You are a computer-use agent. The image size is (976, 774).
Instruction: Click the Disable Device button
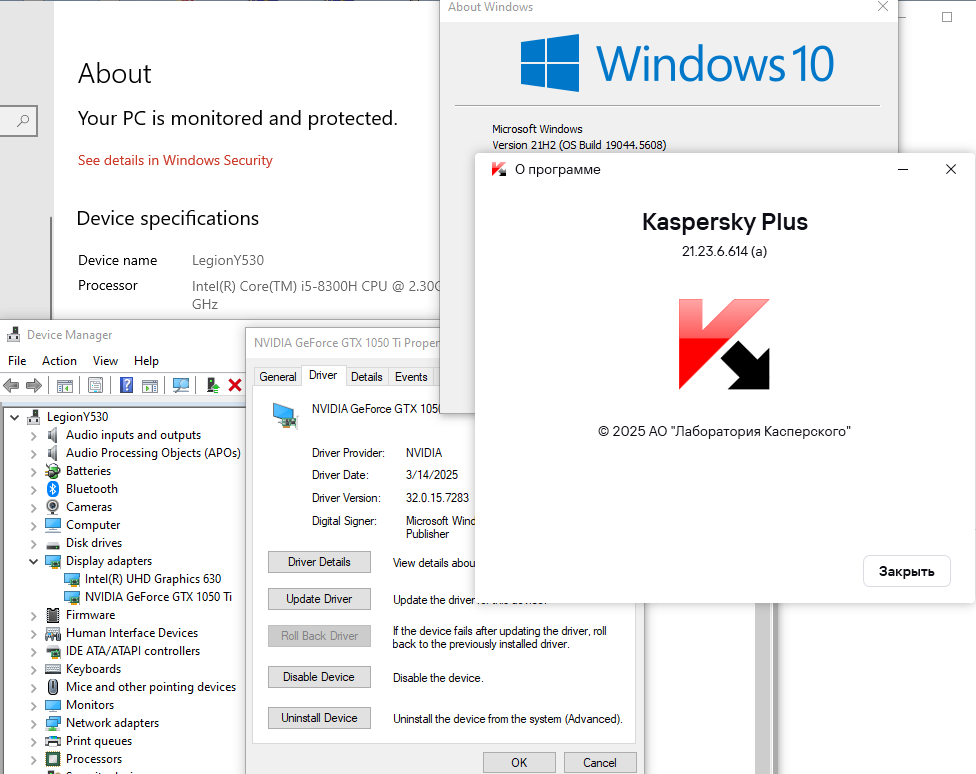pyautogui.click(x=319, y=677)
